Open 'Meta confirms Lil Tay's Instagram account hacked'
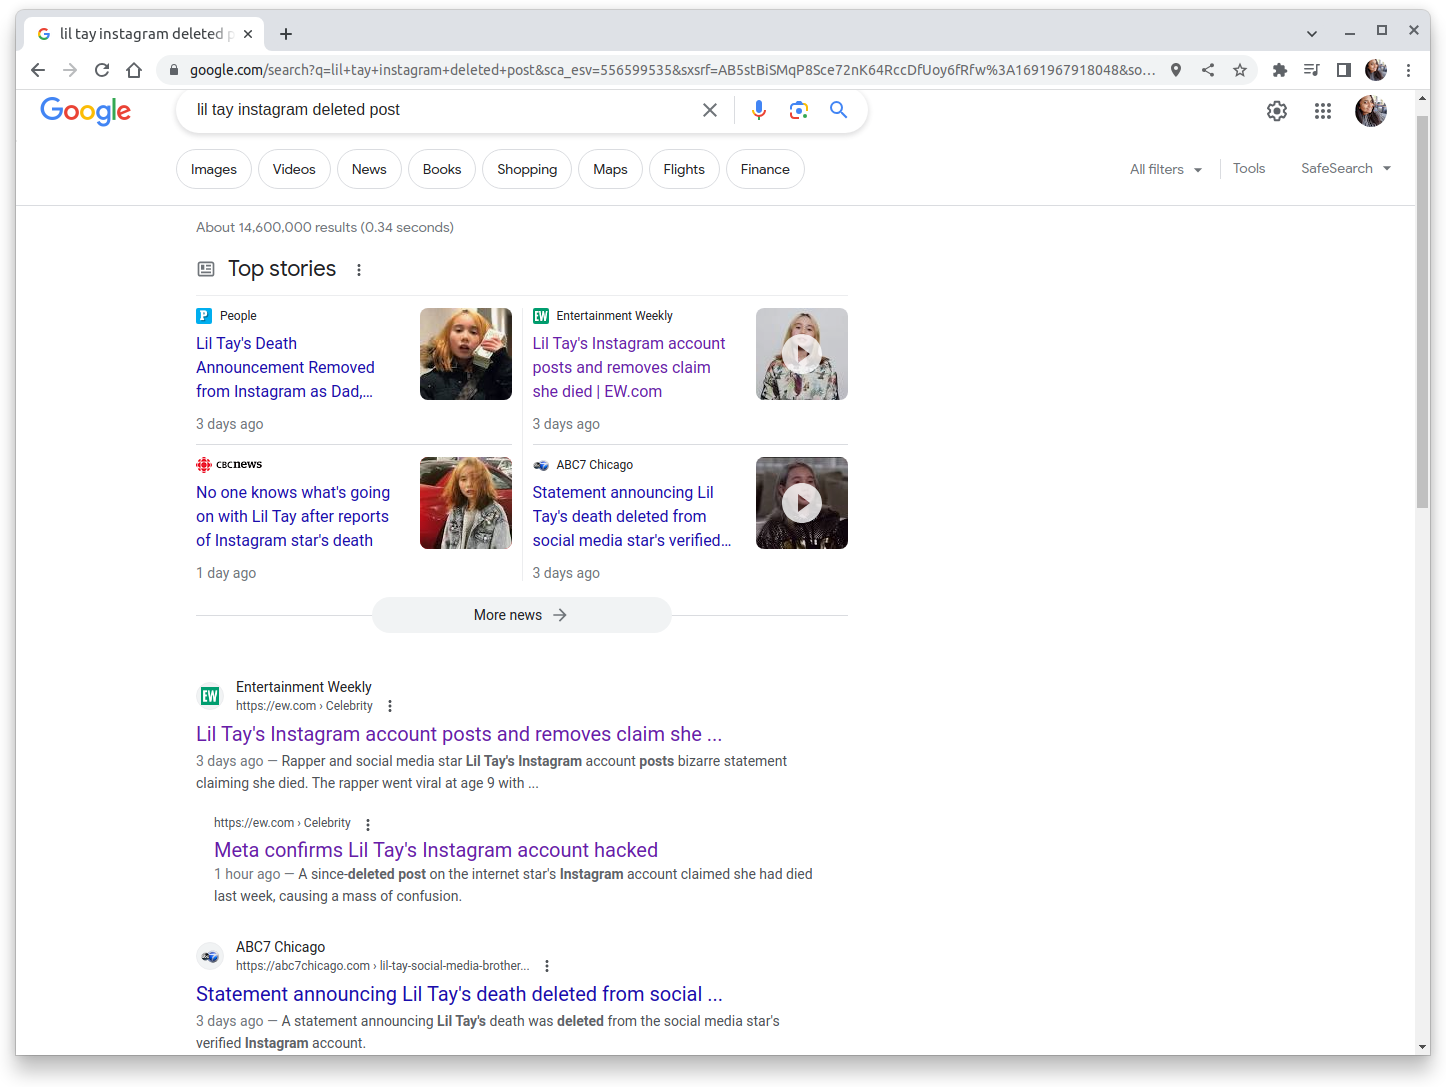This screenshot has width=1446, height=1087. click(436, 850)
